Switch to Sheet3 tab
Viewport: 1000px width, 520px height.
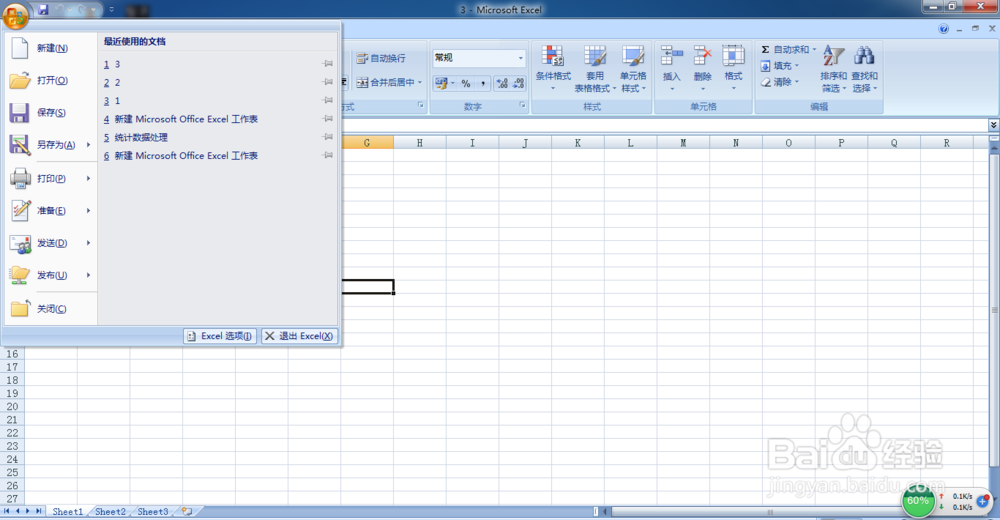coord(153,512)
